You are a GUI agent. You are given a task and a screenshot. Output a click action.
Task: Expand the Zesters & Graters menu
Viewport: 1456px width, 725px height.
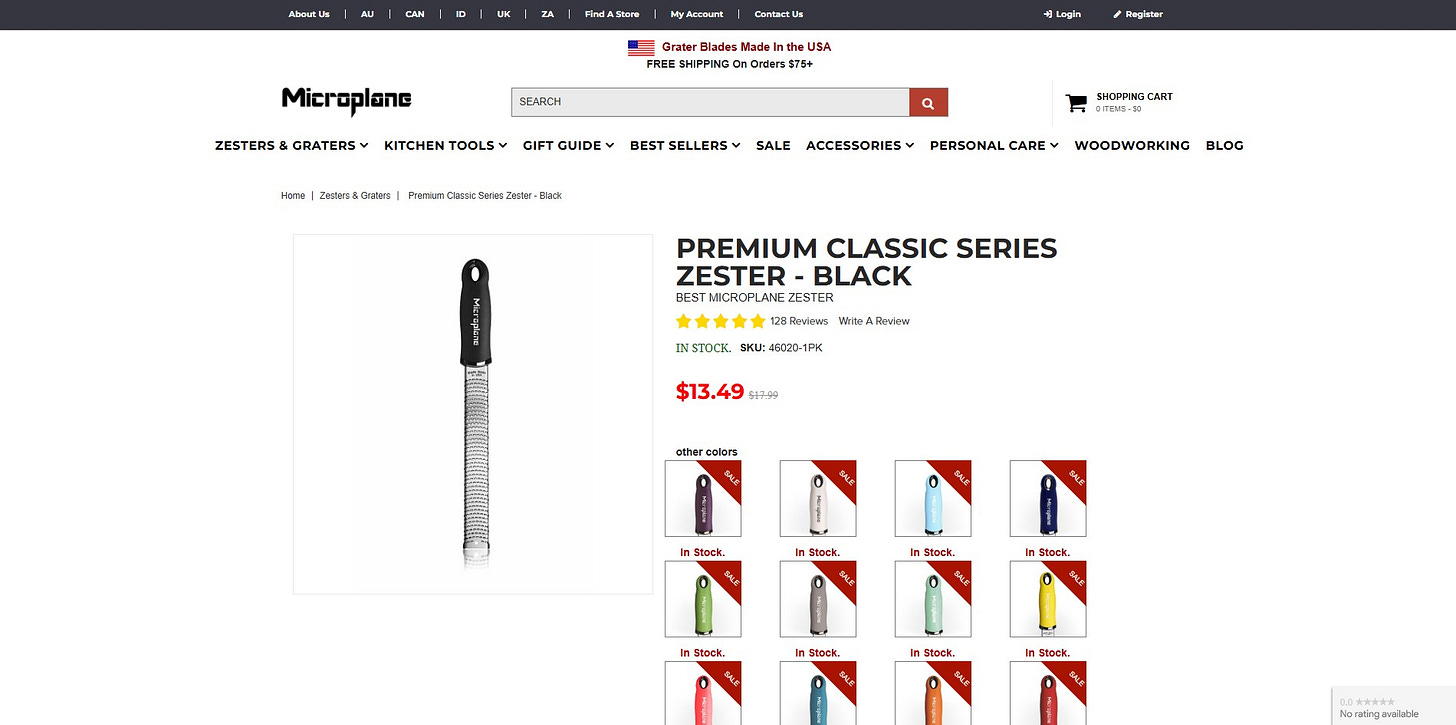[x=292, y=145]
